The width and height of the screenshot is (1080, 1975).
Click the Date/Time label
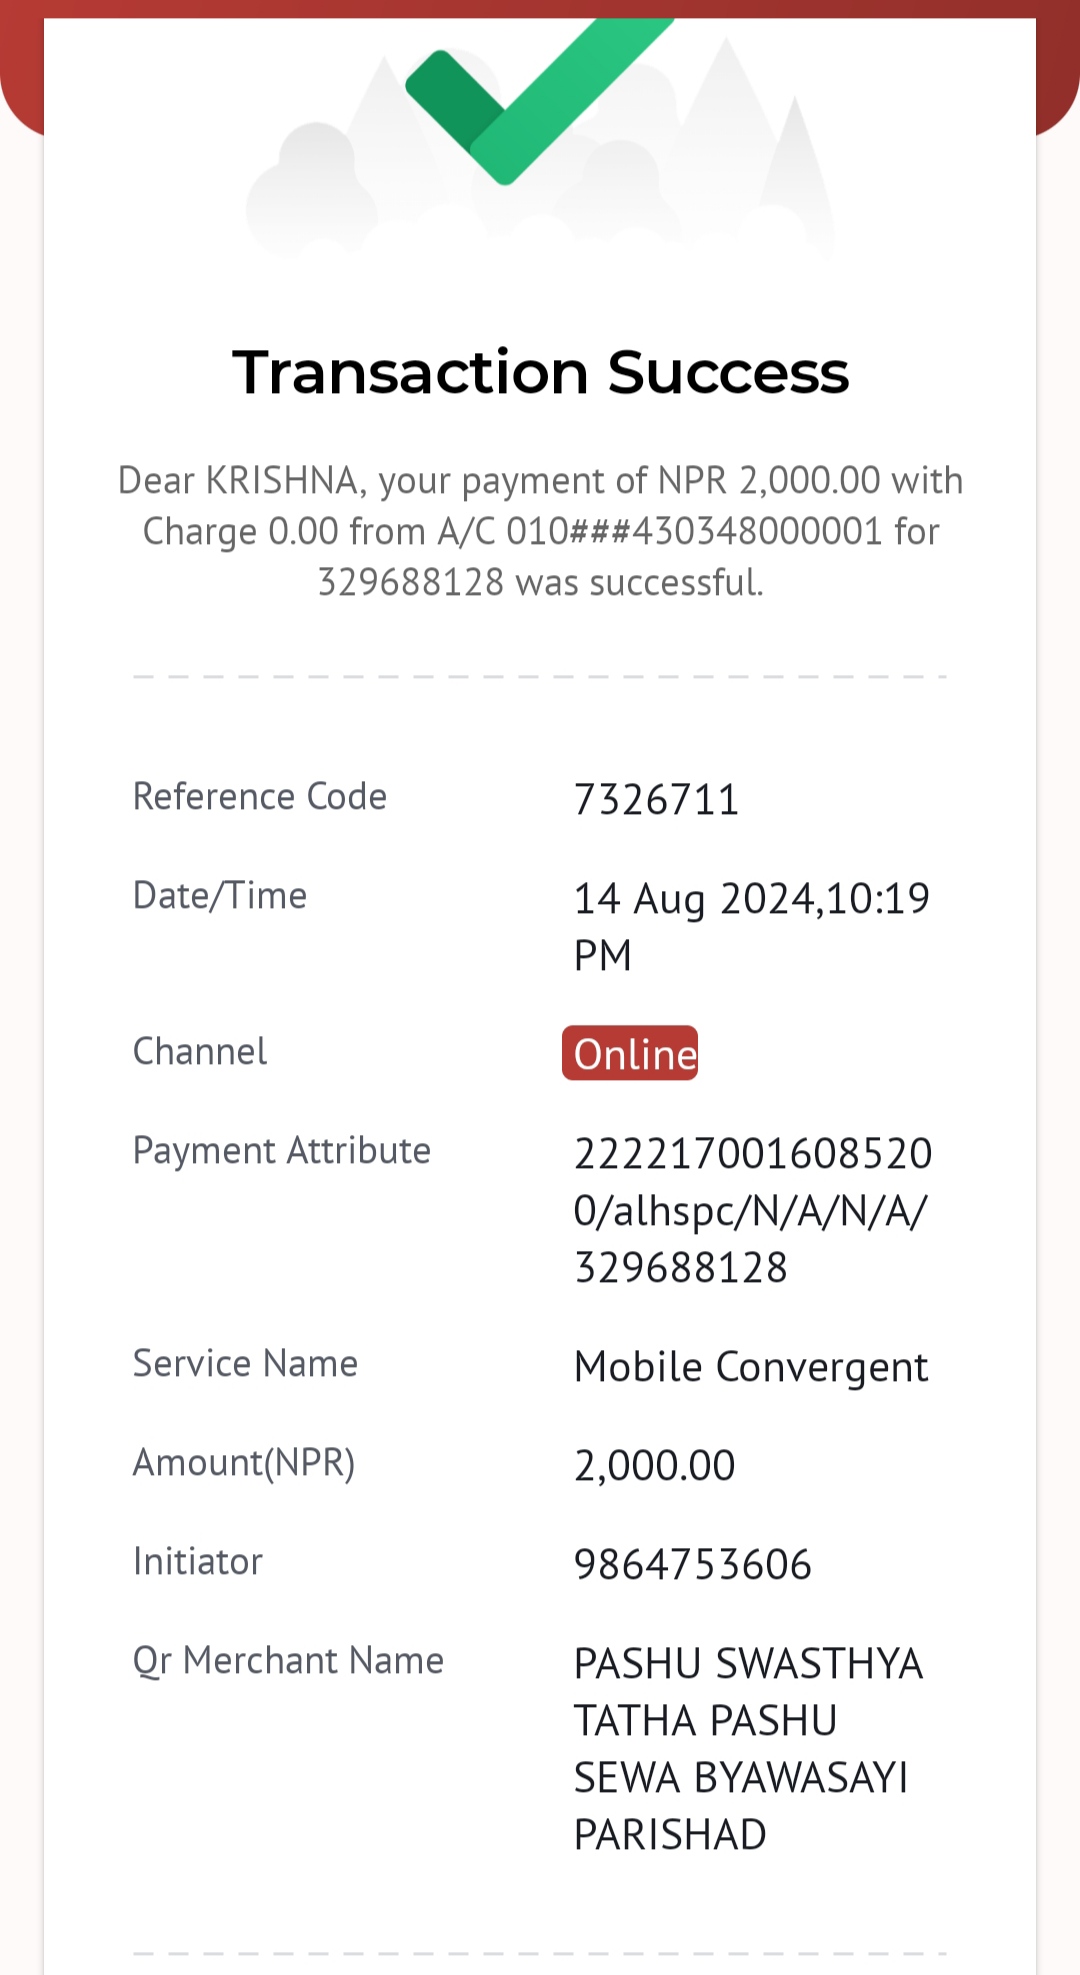point(220,896)
